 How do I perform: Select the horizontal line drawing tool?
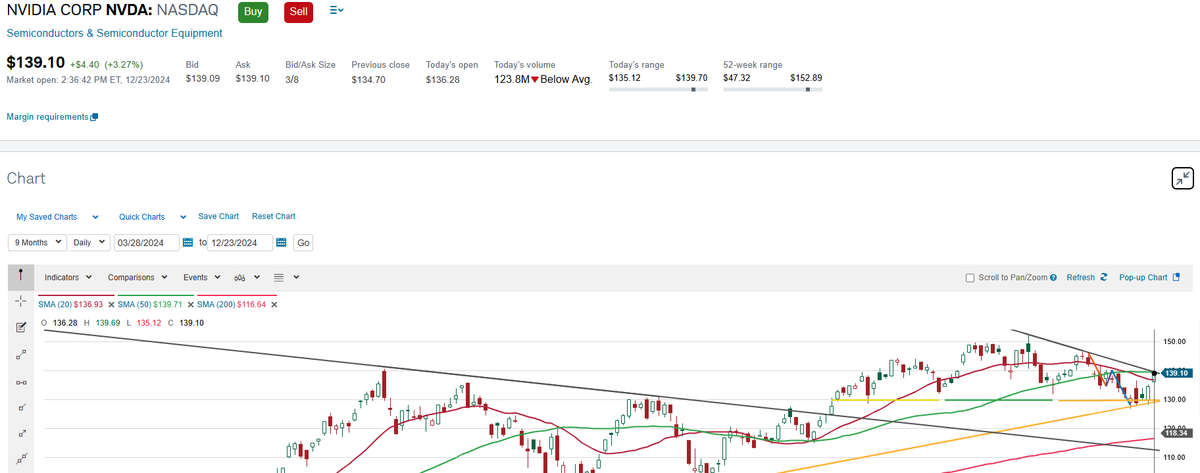(20, 381)
